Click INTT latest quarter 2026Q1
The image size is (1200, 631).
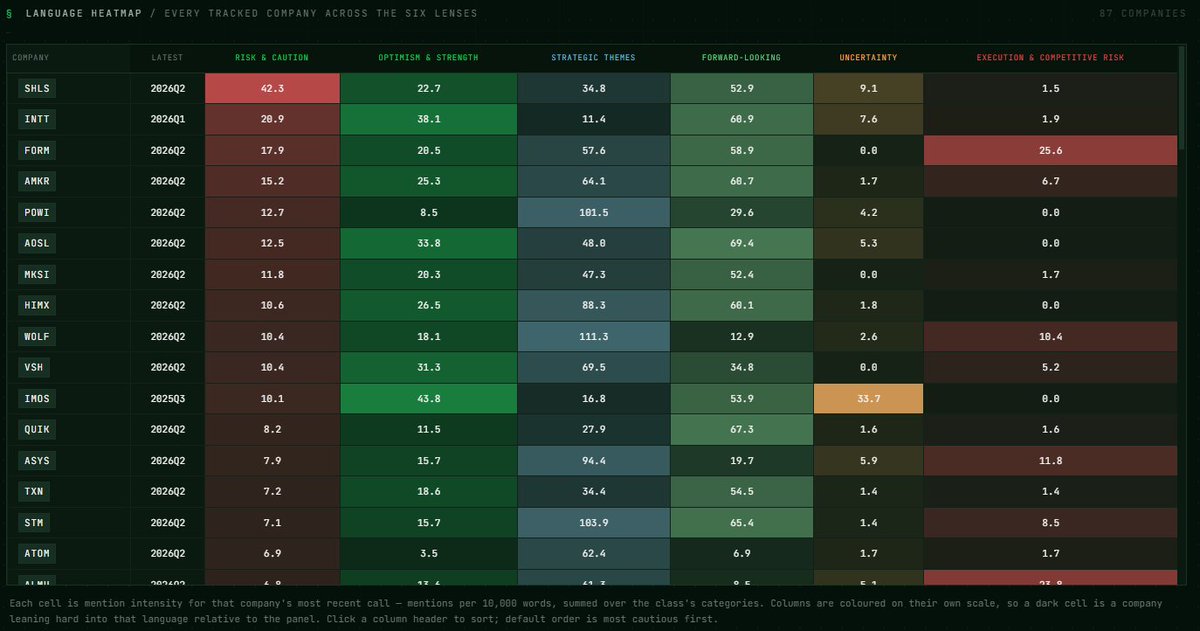167,120
